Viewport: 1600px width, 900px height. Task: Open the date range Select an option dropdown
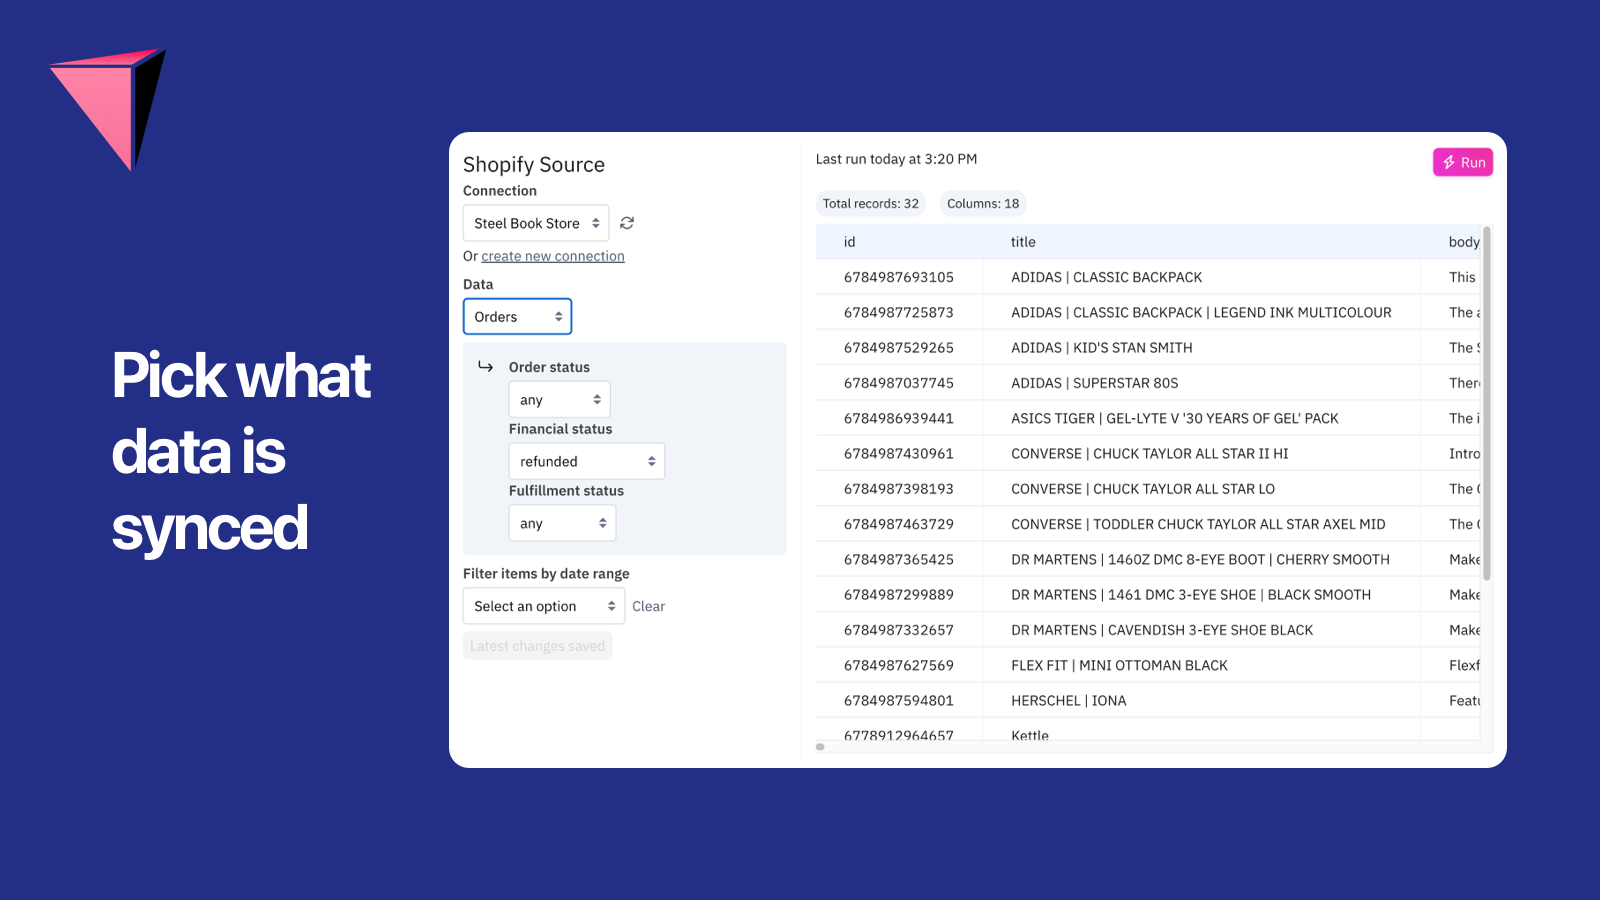(x=544, y=606)
